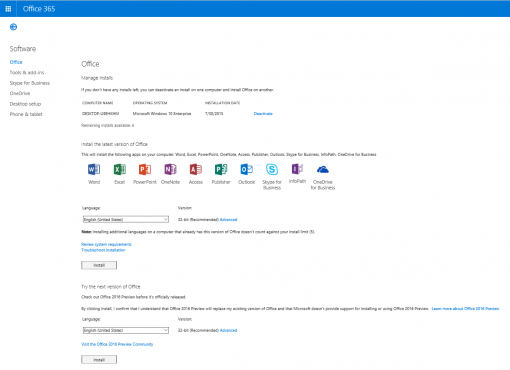The image size is (510, 370).
Task: Click the Manage installs heading
Action: click(x=97, y=78)
